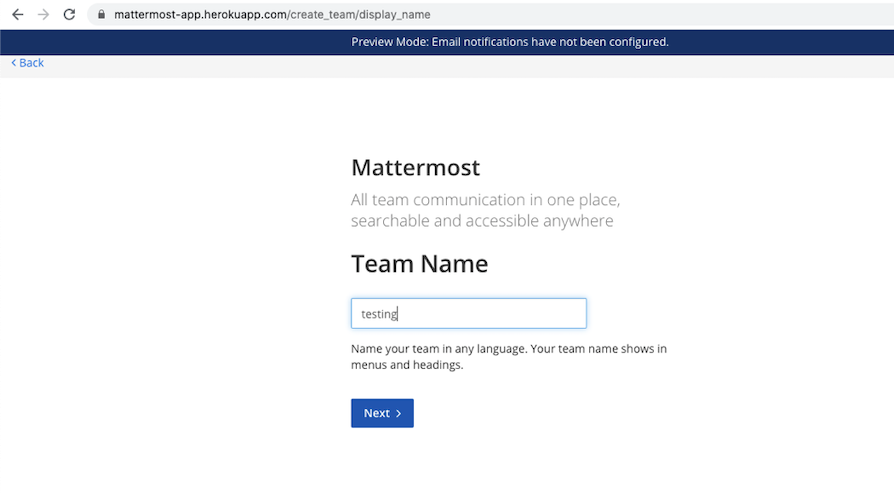Click the 'All team communication in one place' tagline
The height and width of the screenshot is (493, 894).
(x=486, y=210)
